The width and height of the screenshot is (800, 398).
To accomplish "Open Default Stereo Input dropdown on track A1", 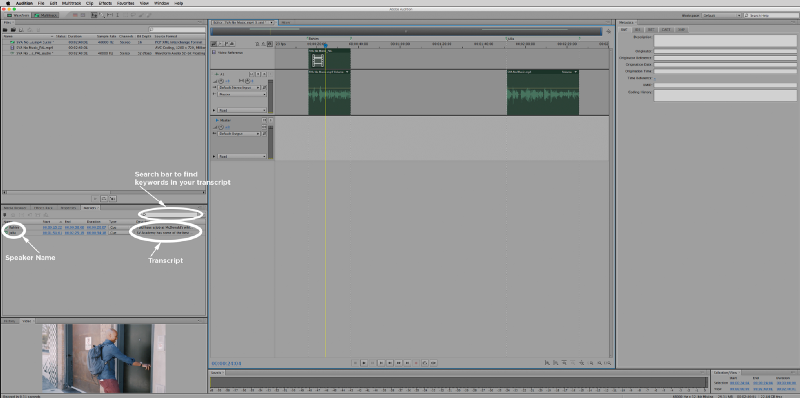I will tap(238, 88).
